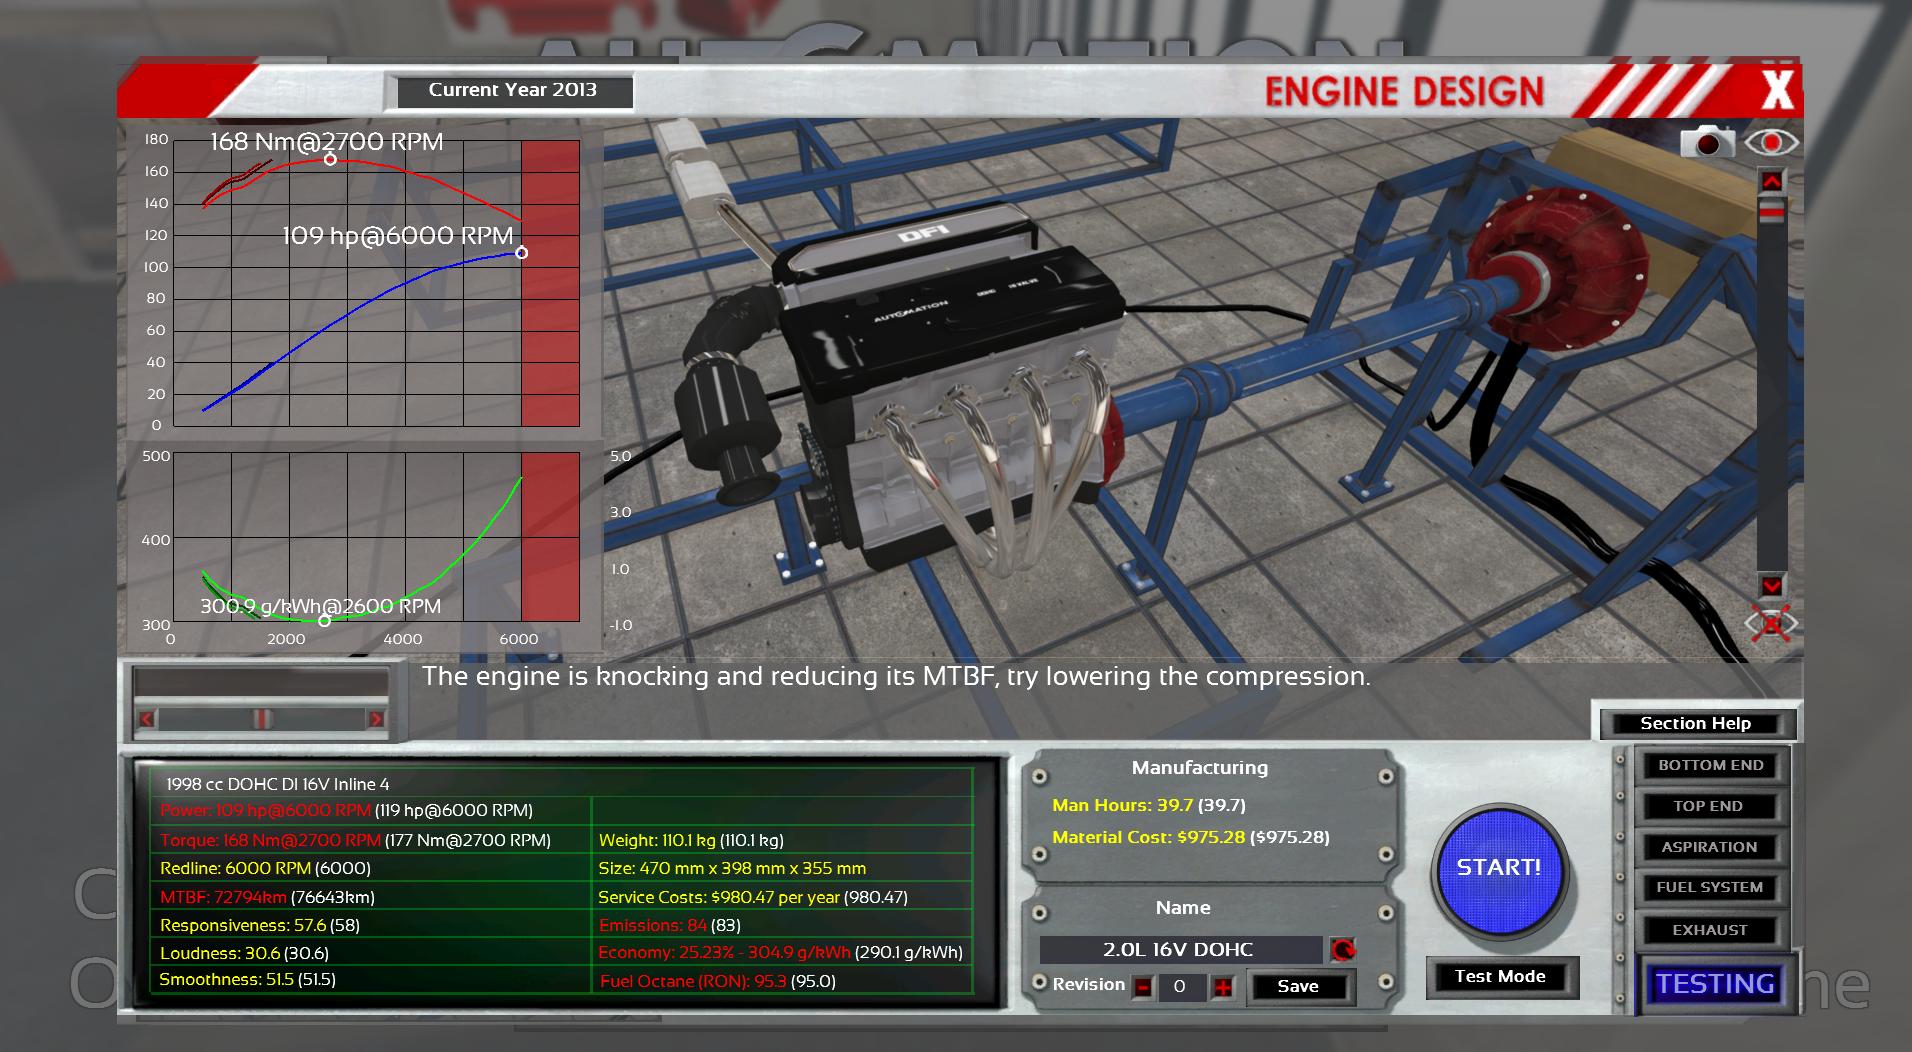Click the MTBF statistic row
The height and width of the screenshot is (1052, 1912).
point(268,897)
